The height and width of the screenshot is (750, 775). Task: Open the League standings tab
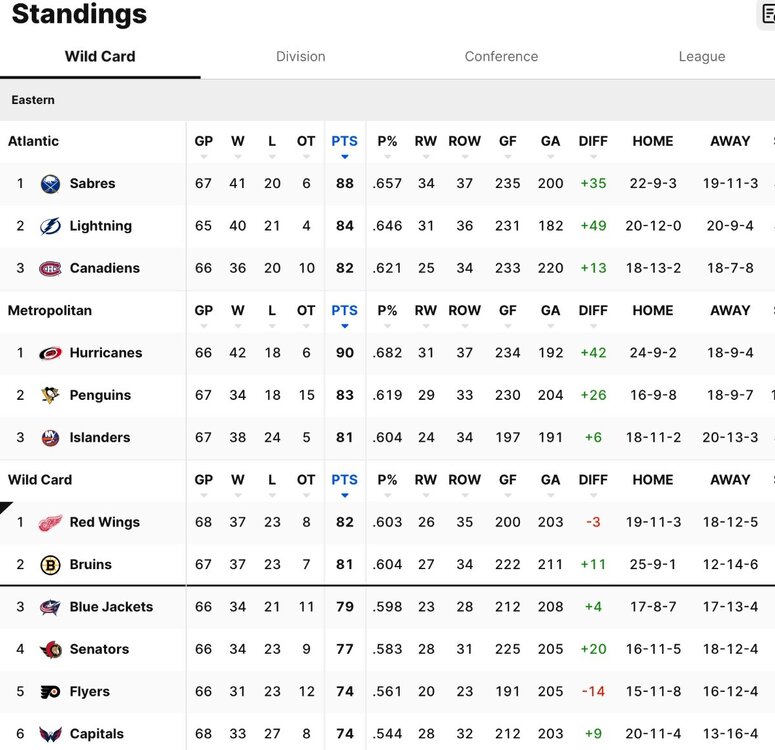tap(702, 57)
